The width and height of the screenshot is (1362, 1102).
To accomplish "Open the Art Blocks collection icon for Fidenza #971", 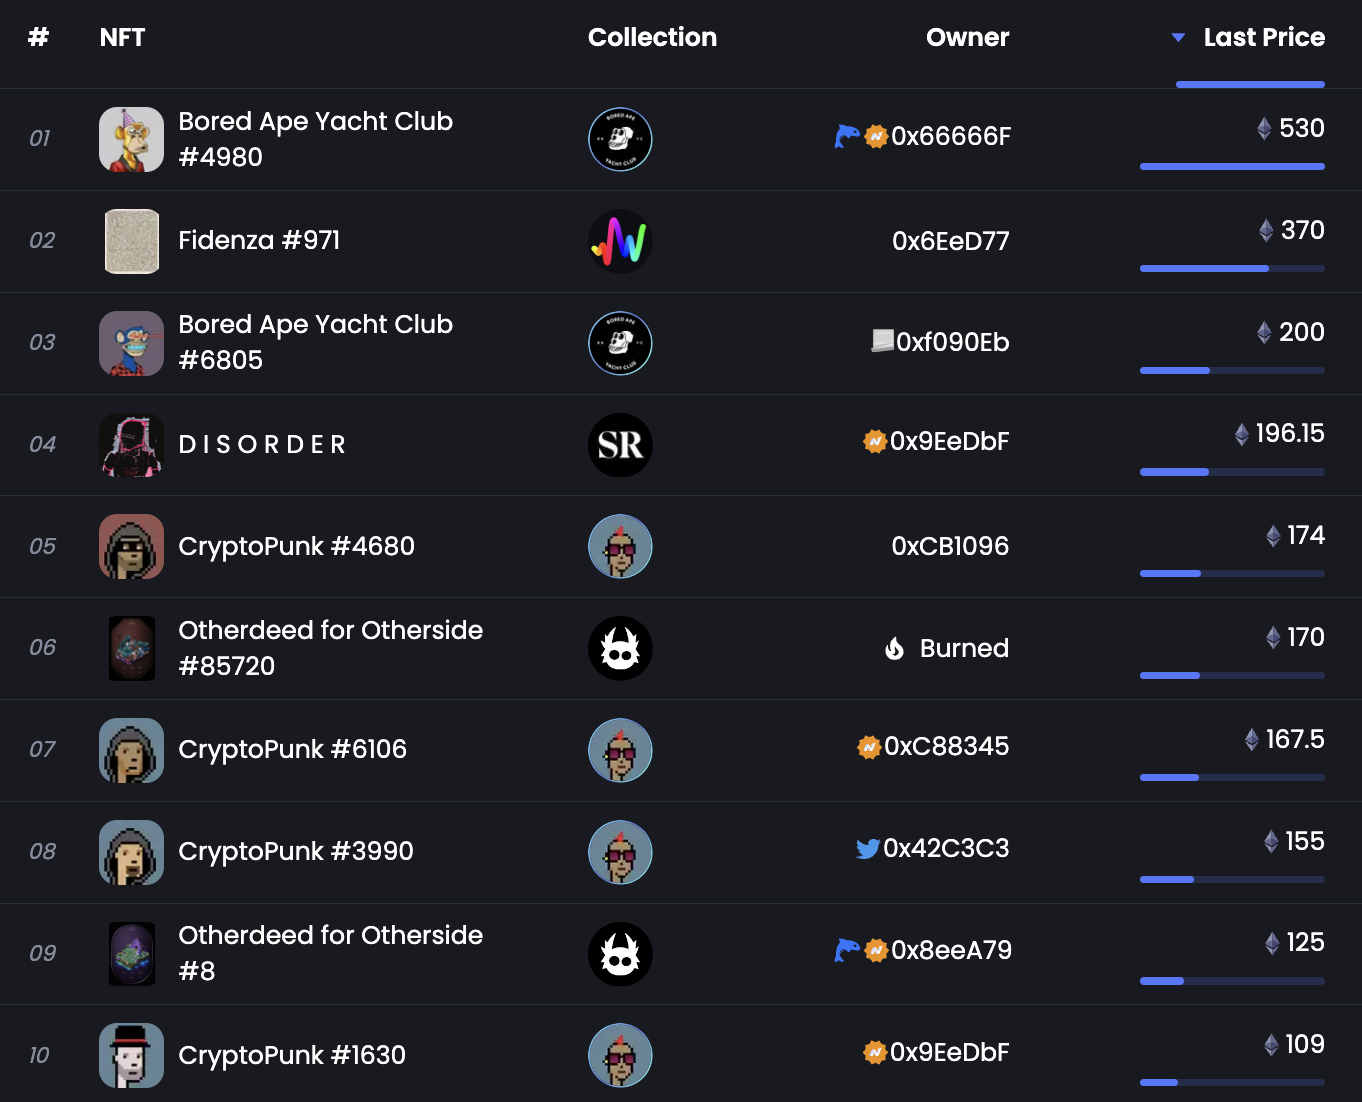I will [620, 241].
